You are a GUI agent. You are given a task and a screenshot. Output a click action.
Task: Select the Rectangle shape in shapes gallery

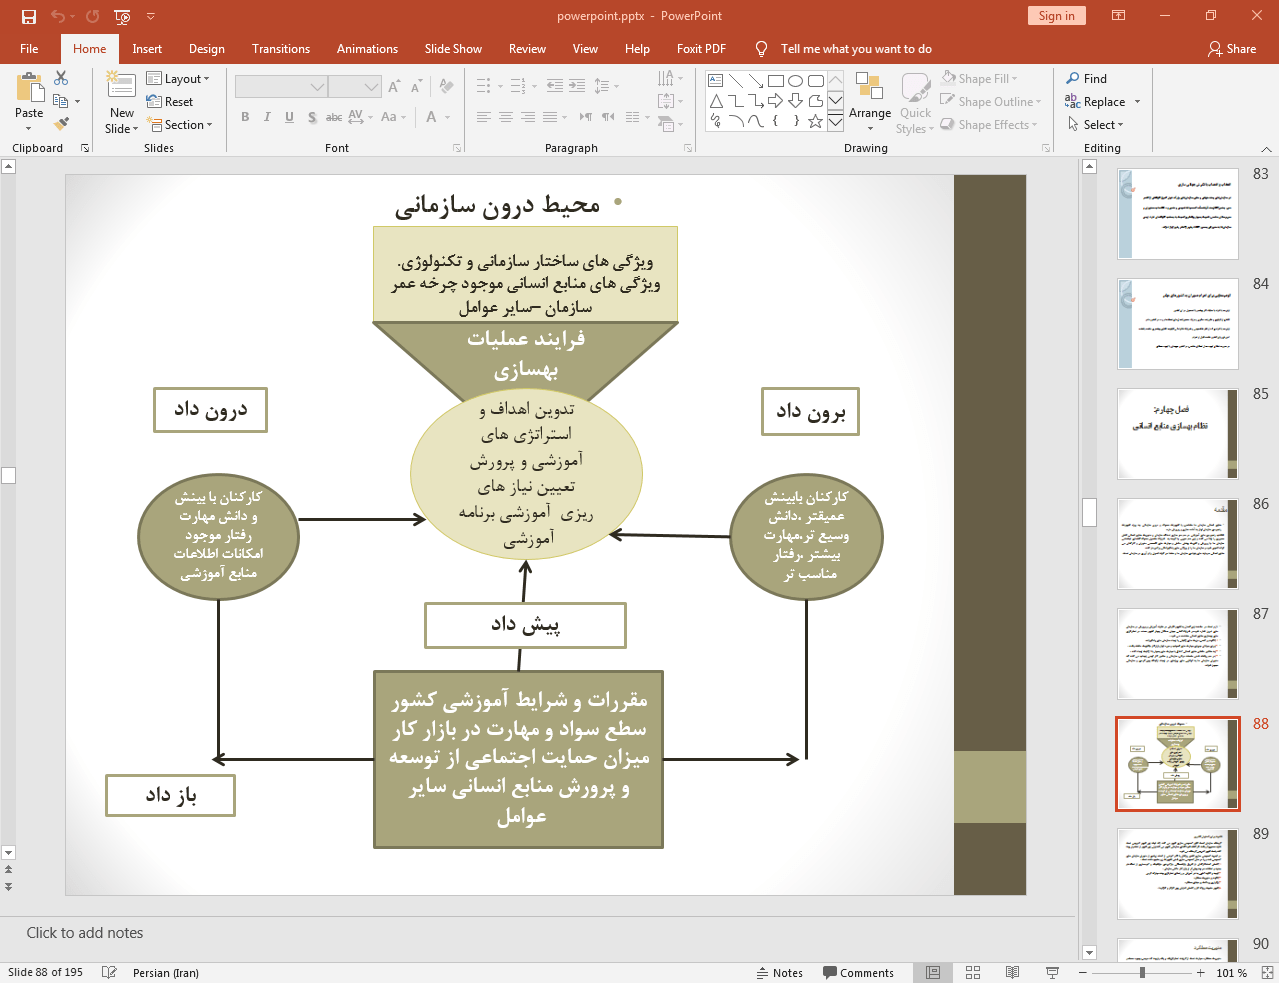(x=775, y=81)
